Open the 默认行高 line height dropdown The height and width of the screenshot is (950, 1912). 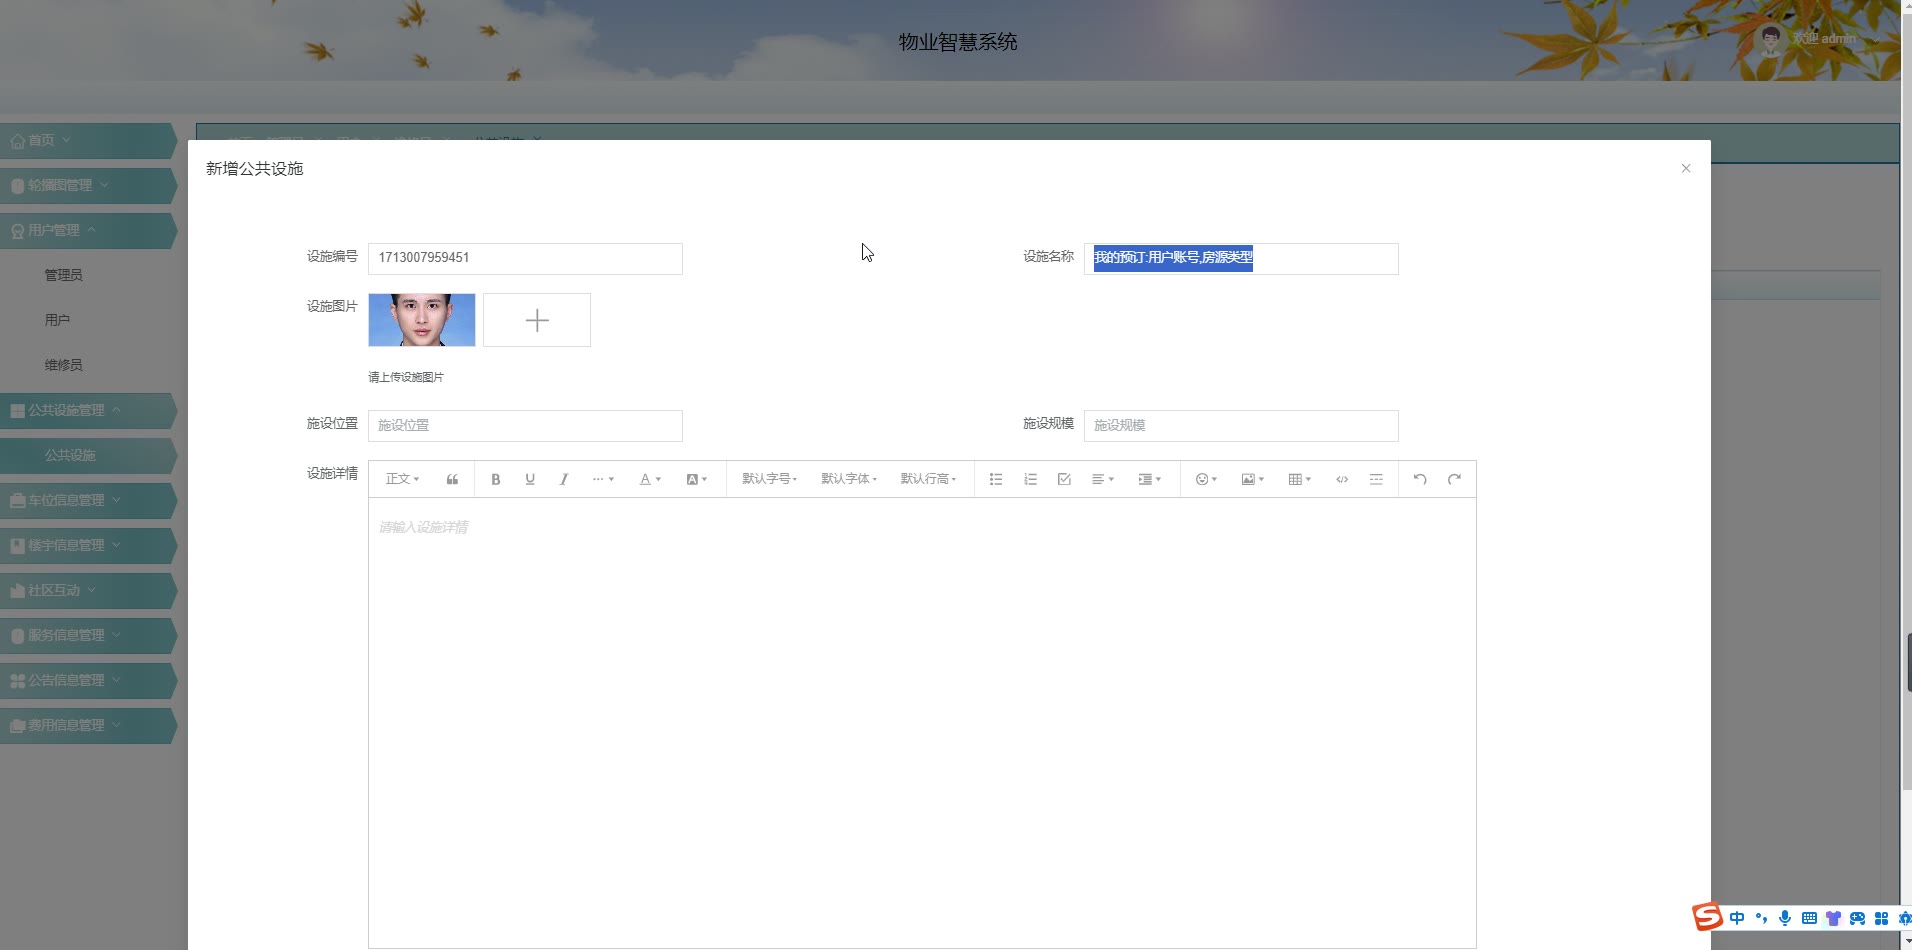coord(928,479)
